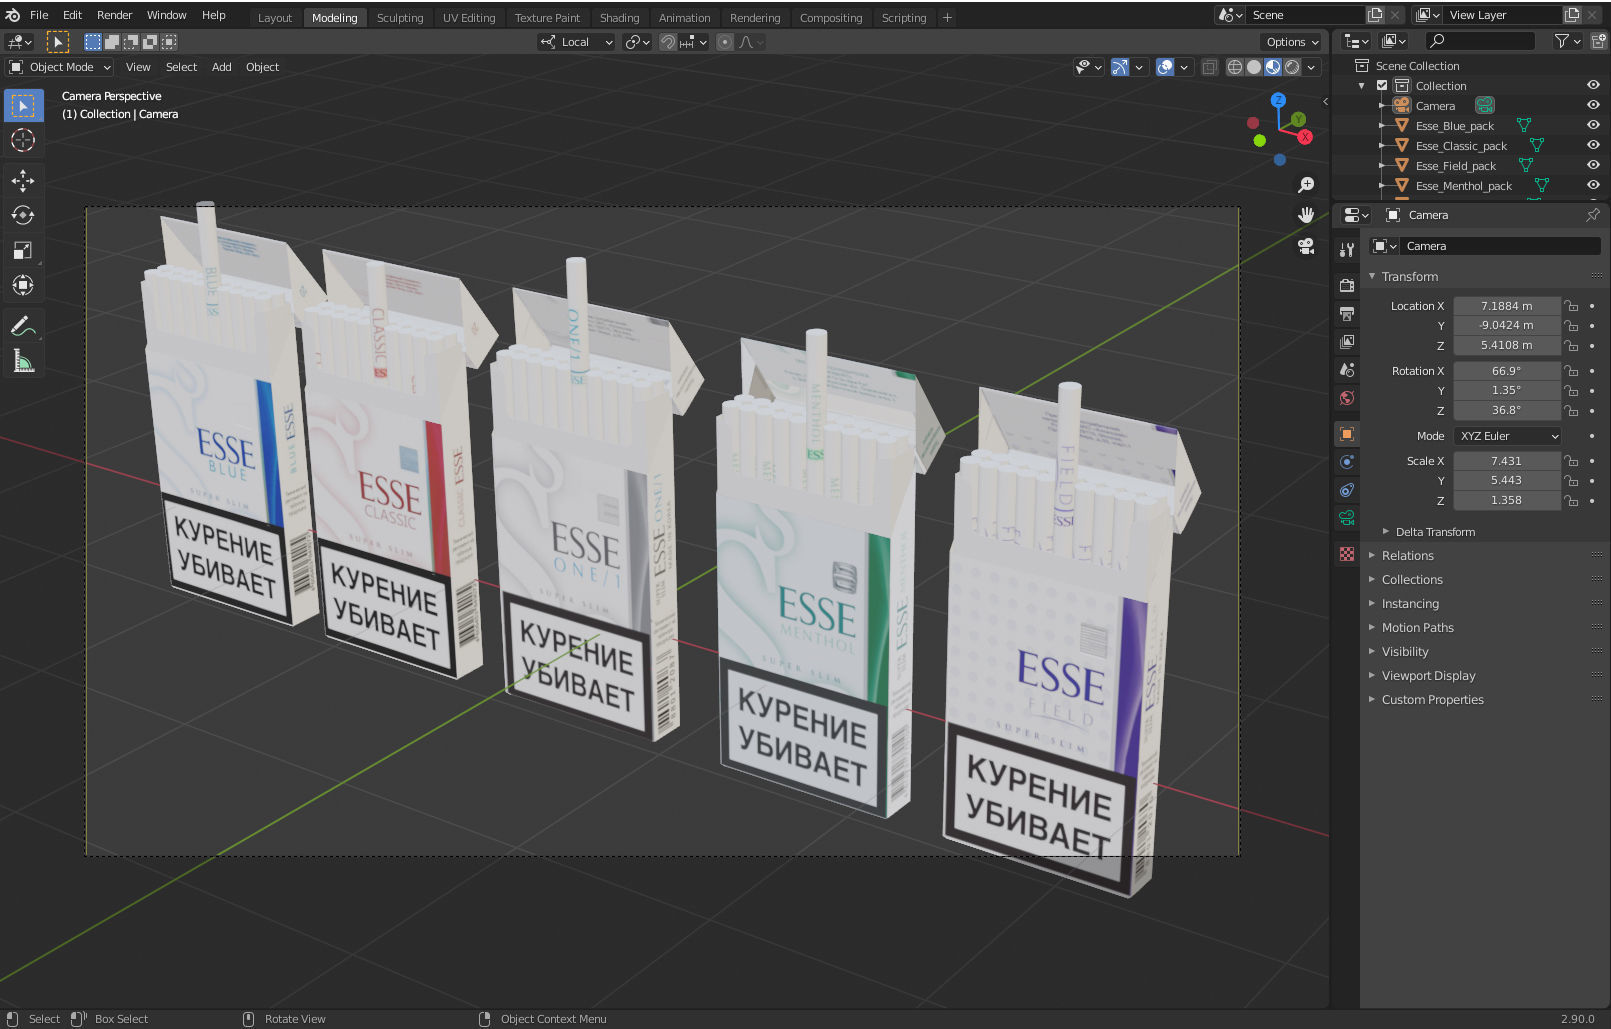Viewport: 1611px width, 1029px height.
Task: Hide the Camera object in outliner
Action: tap(1593, 105)
